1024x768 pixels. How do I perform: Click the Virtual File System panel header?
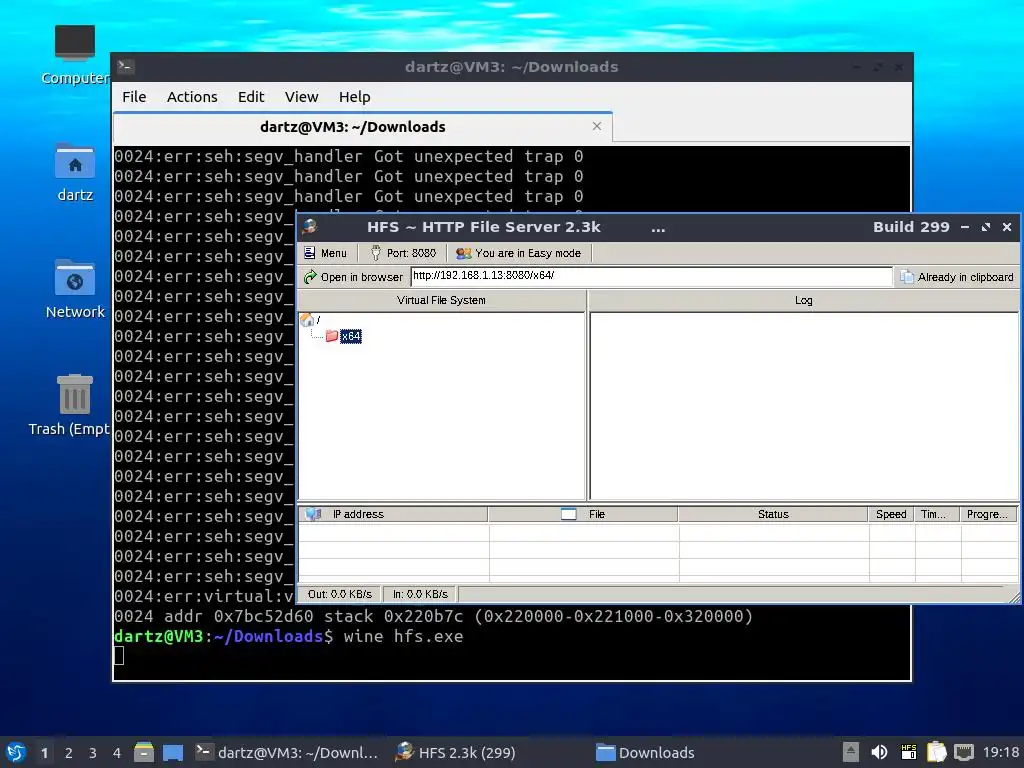coord(441,300)
